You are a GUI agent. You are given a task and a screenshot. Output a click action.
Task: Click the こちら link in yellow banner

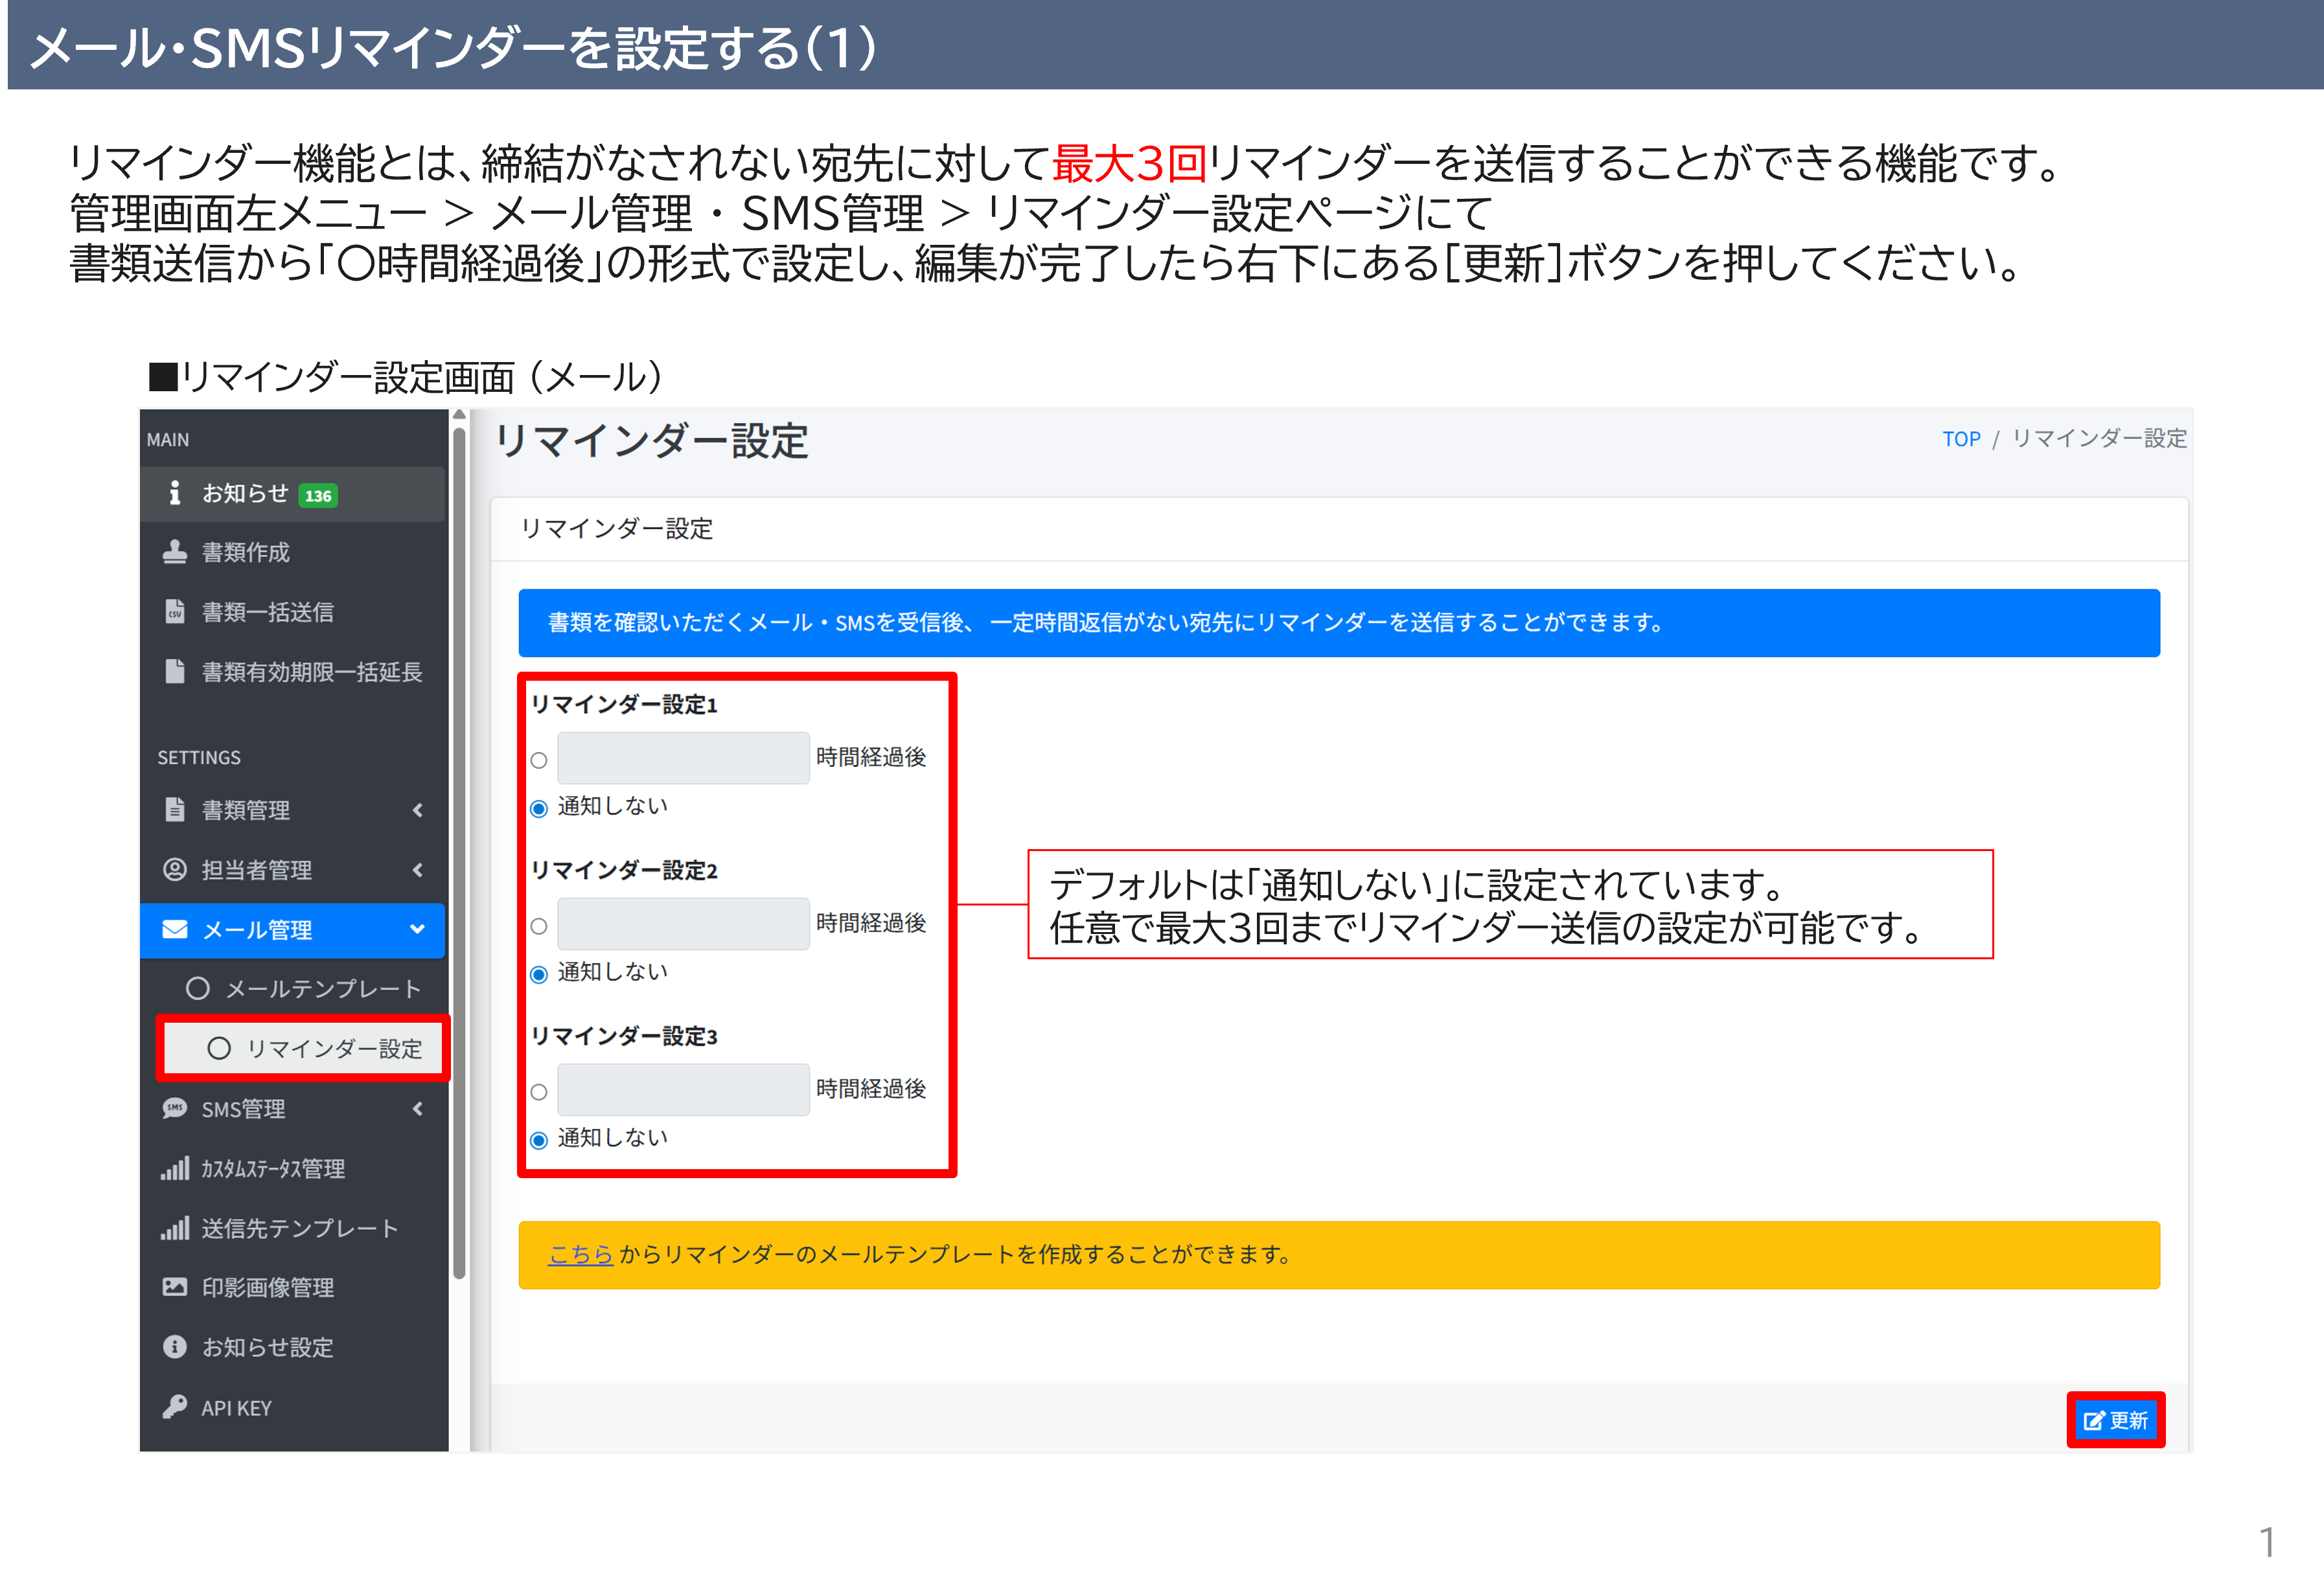(580, 1254)
